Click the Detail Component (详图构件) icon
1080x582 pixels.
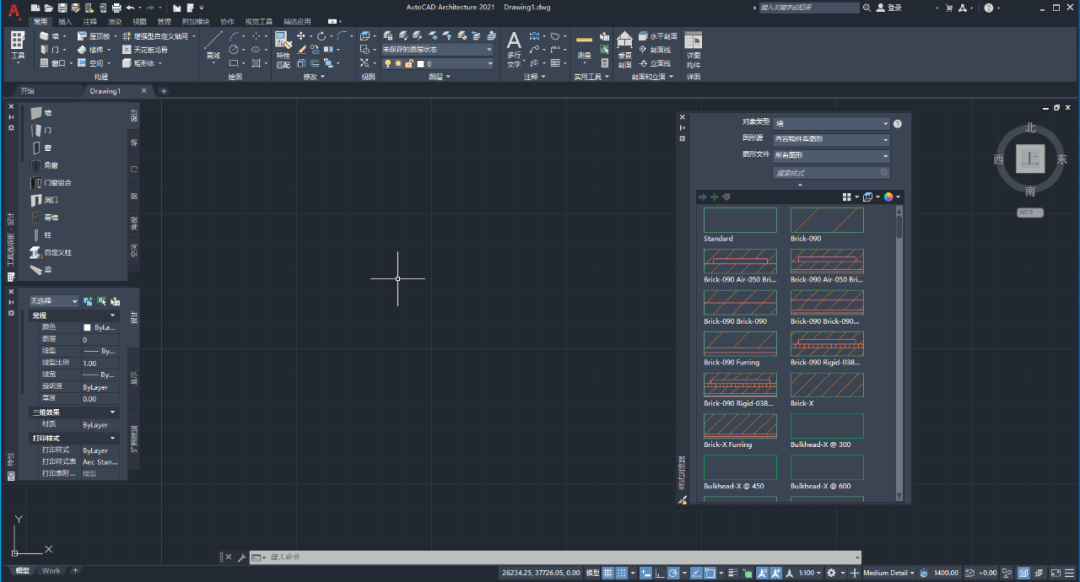pyautogui.click(x=694, y=50)
